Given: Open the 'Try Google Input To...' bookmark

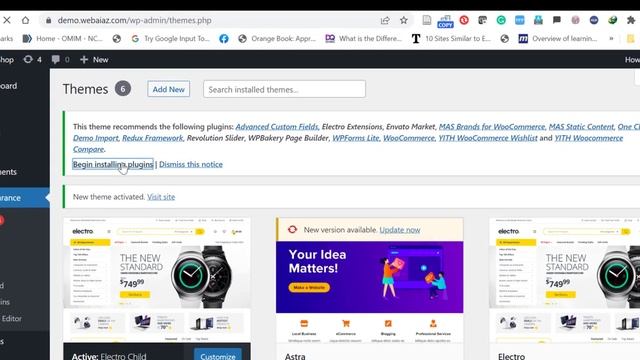Looking at the screenshot, I should pyautogui.click(x=170, y=39).
